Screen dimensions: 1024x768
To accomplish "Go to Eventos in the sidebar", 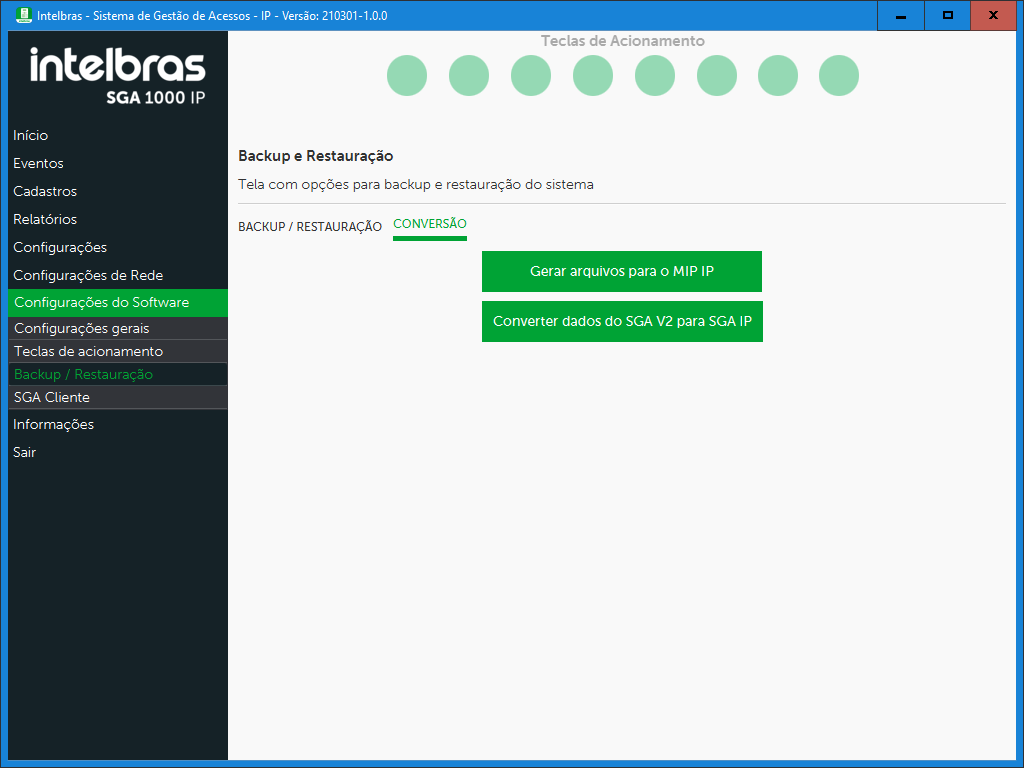I will (x=38, y=163).
